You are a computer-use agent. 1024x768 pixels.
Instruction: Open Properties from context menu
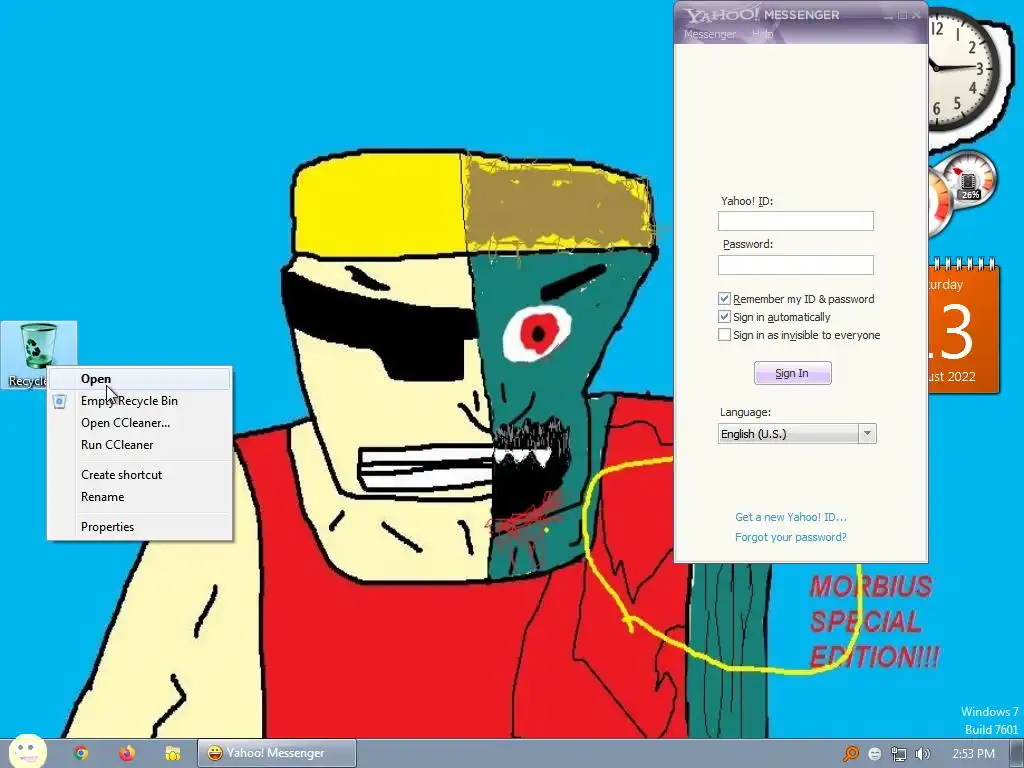pyautogui.click(x=140, y=527)
